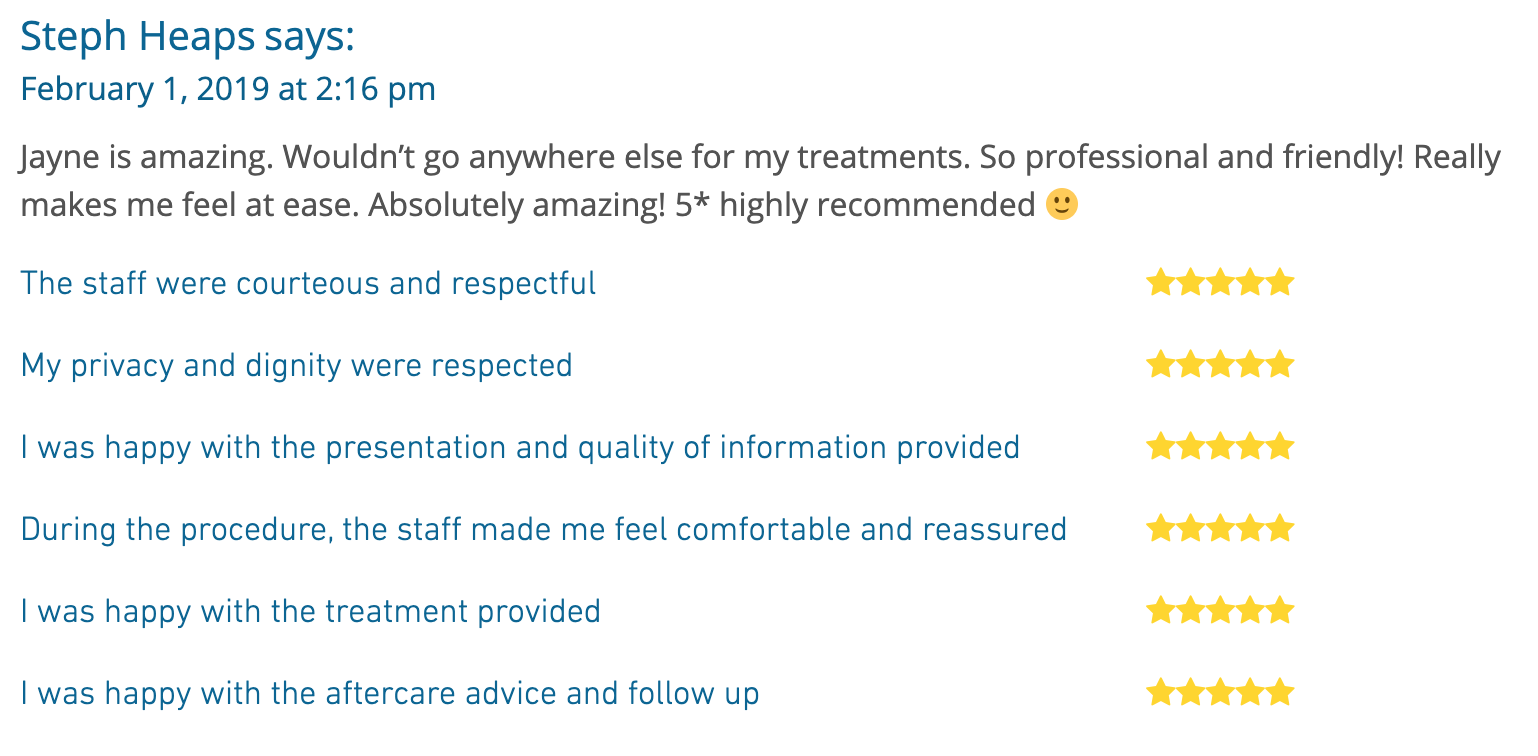Viewport: 1538px width, 756px height.
Task: Click the 'Jayne is amazing' review text
Action: pos(760,181)
